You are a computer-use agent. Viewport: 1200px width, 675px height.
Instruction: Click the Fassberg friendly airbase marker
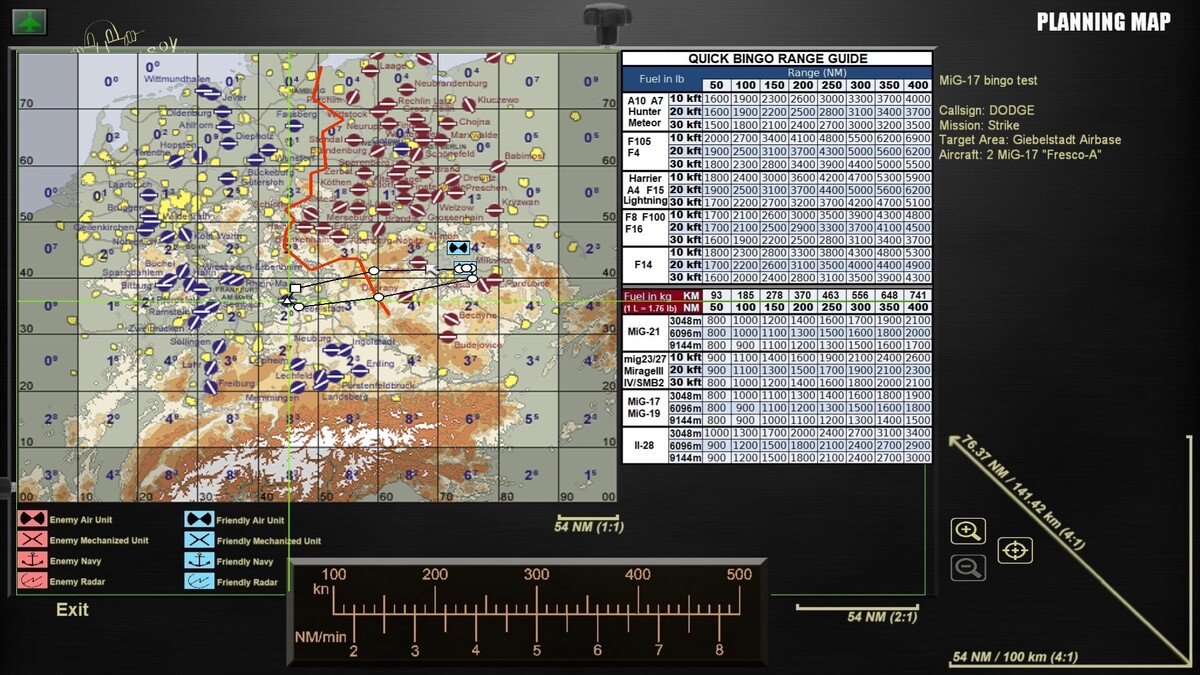pyautogui.click(x=294, y=126)
